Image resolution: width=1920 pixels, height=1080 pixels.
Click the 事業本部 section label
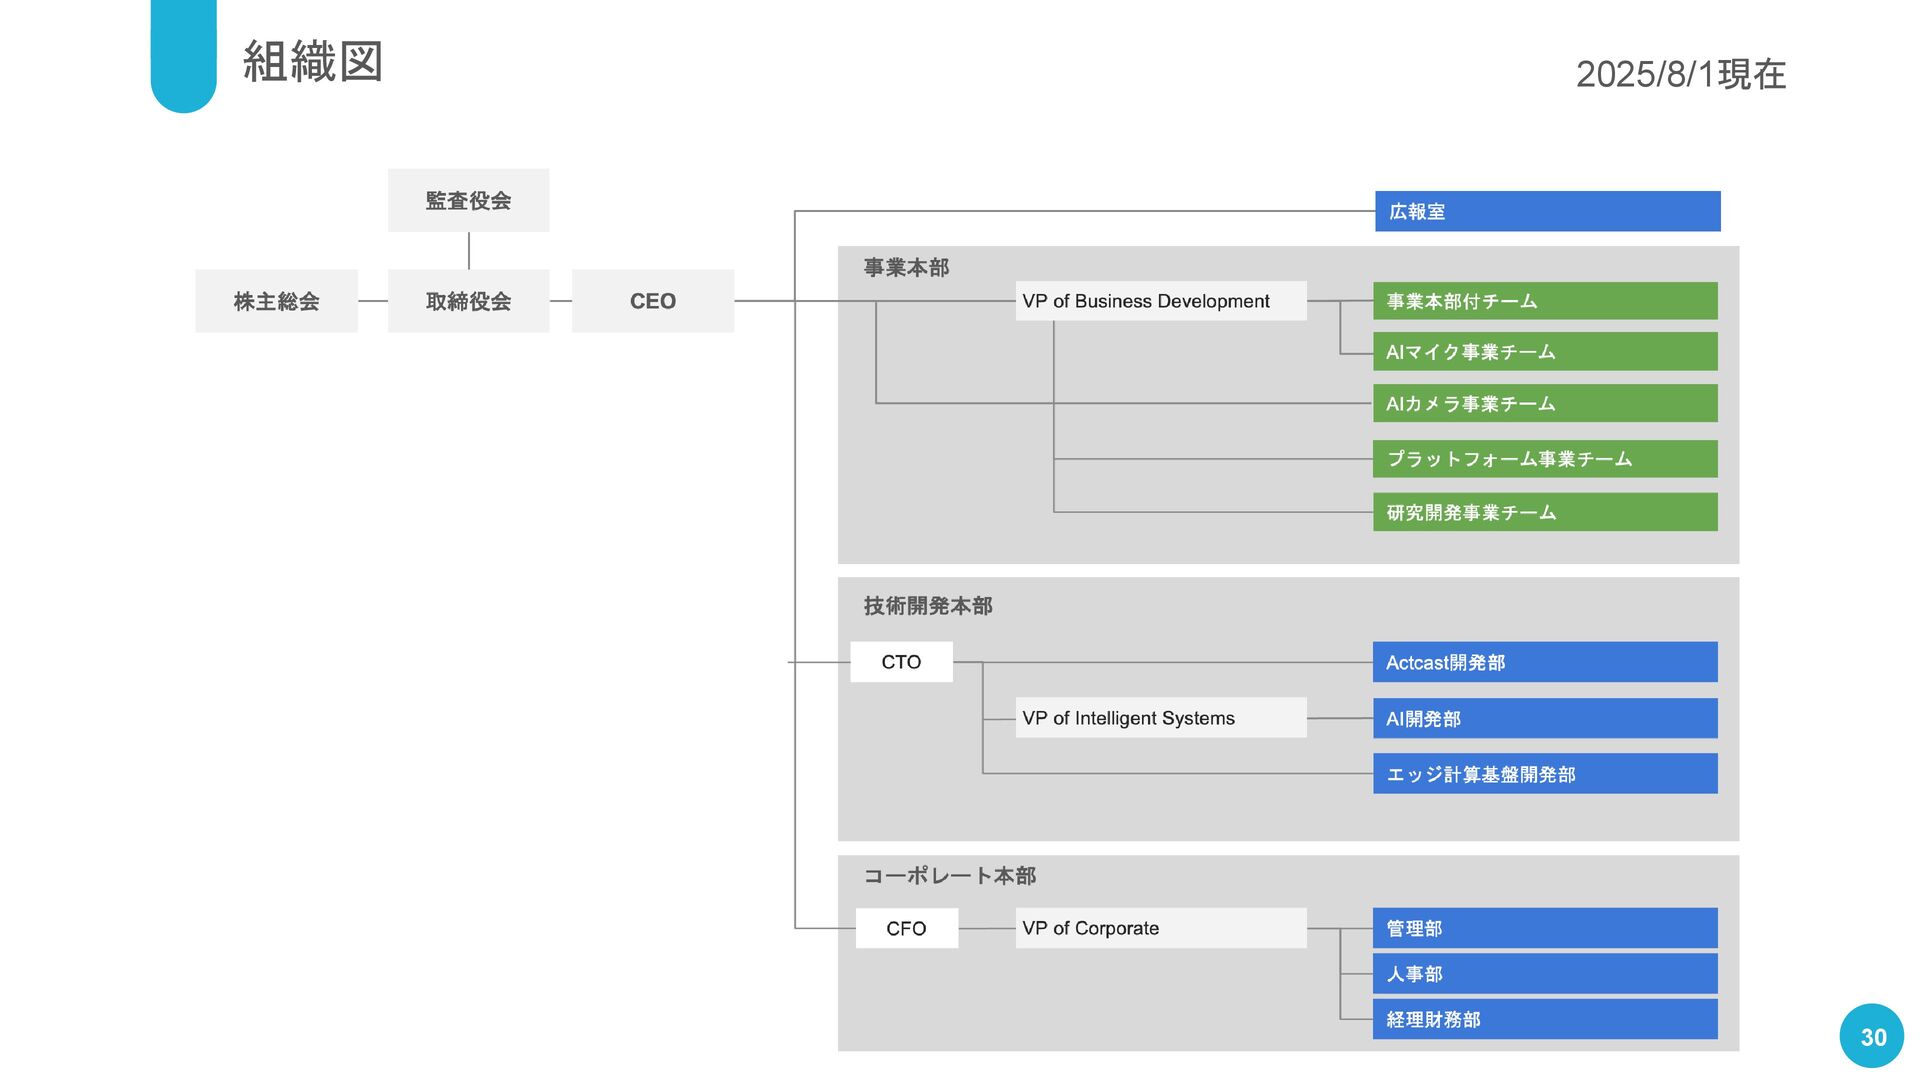coord(906,267)
